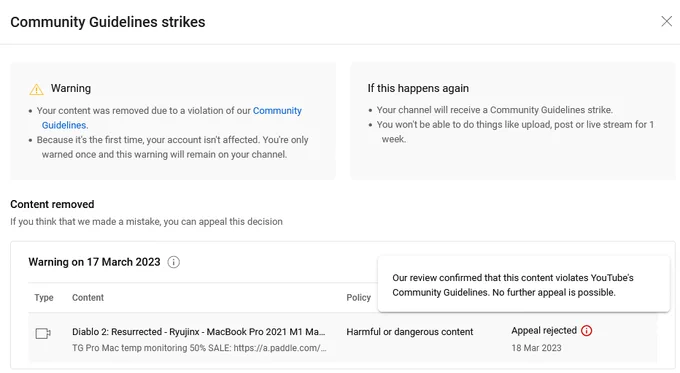
Task: Click red info icon beside Appeal rejected
Action: (586, 330)
